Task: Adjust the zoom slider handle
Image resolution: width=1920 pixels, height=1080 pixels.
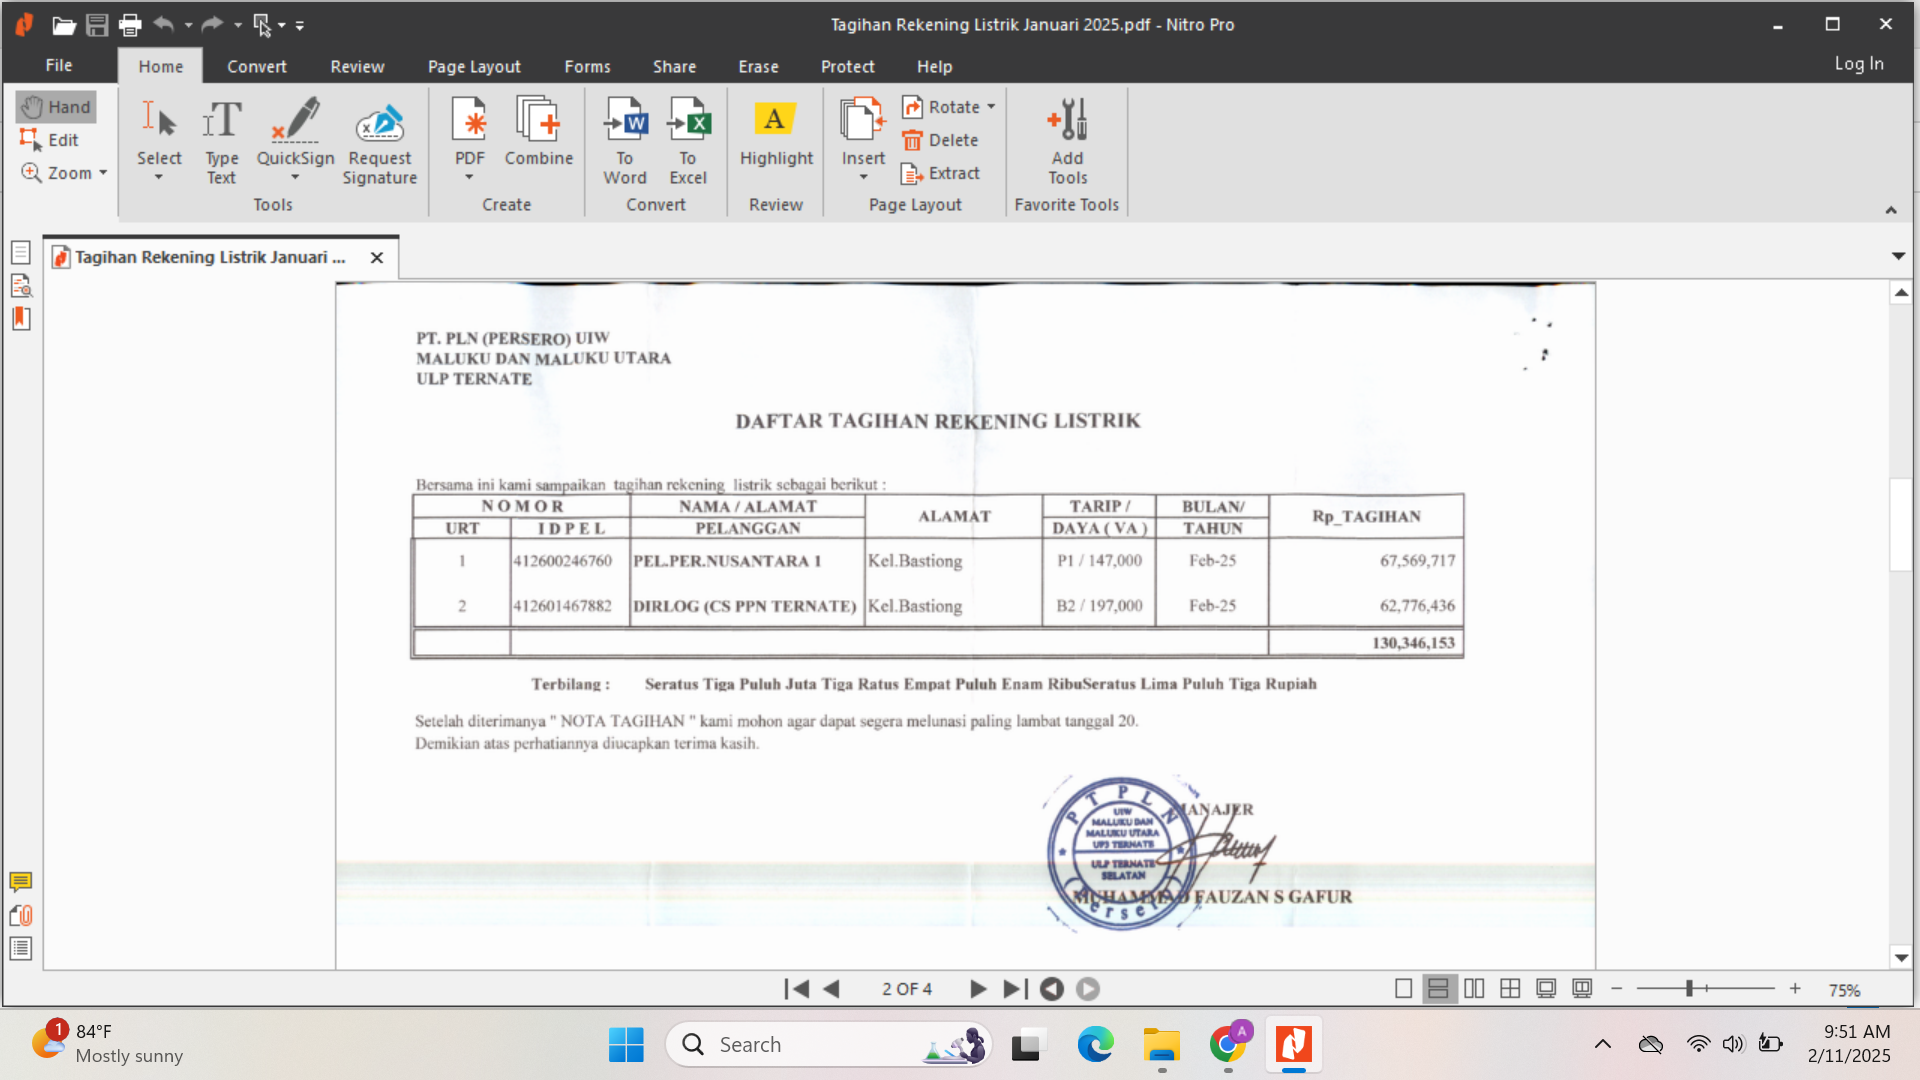Action: point(1689,989)
